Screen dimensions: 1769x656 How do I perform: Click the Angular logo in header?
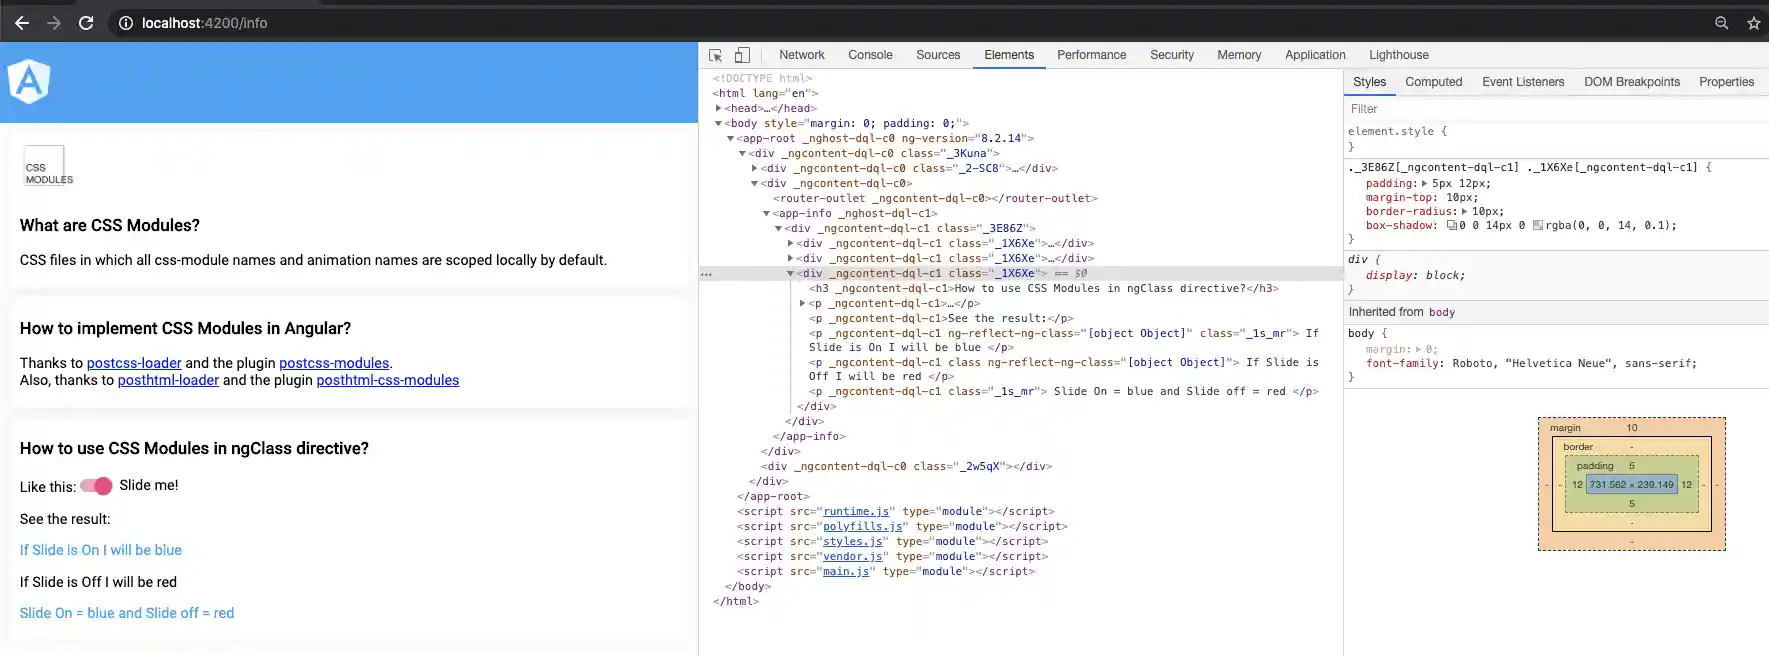click(29, 82)
